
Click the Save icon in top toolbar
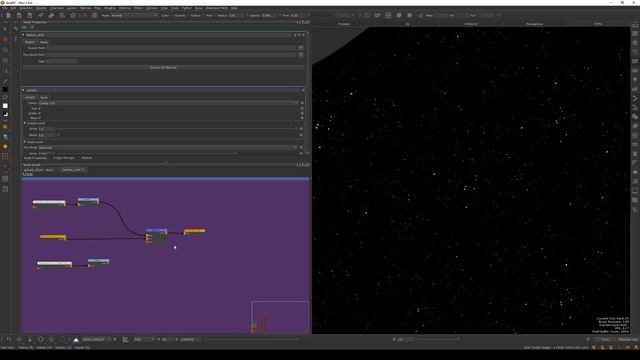pos(30,16)
